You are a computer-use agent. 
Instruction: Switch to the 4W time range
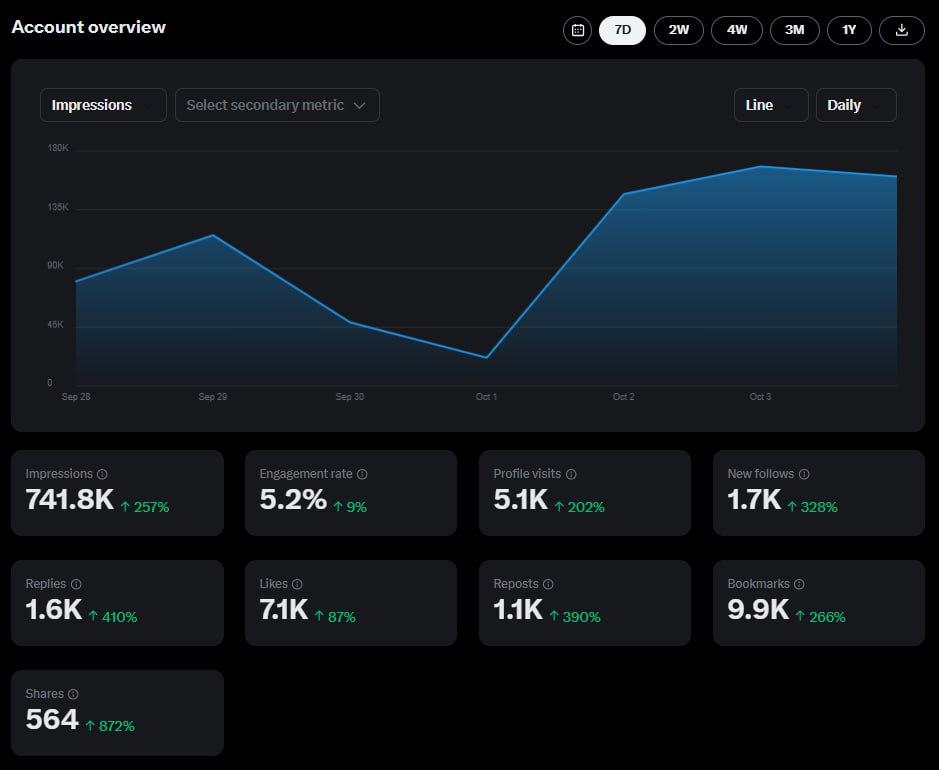pyautogui.click(x=737, y=30)
